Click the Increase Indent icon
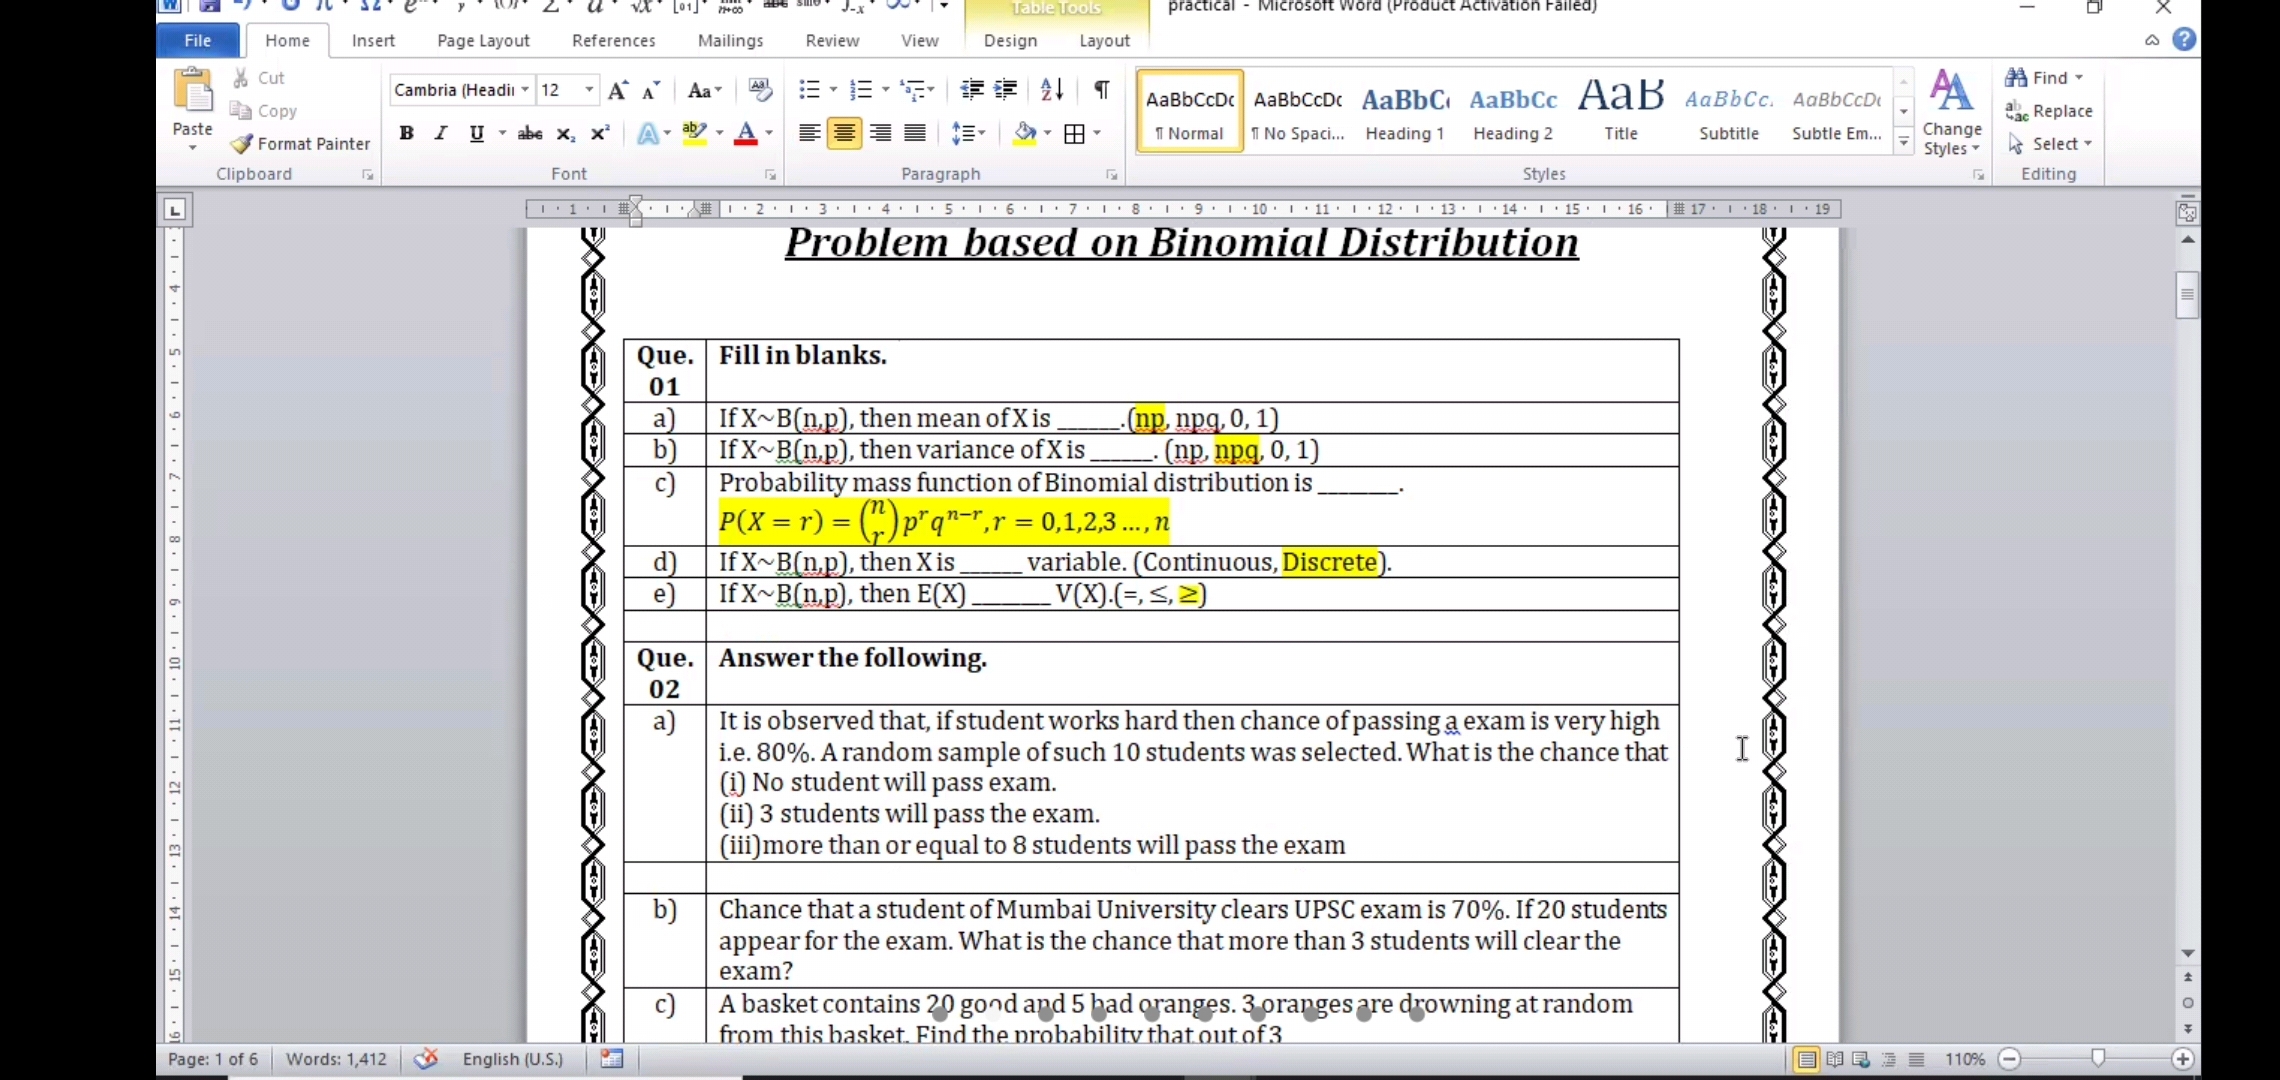 click(1006, 90)
